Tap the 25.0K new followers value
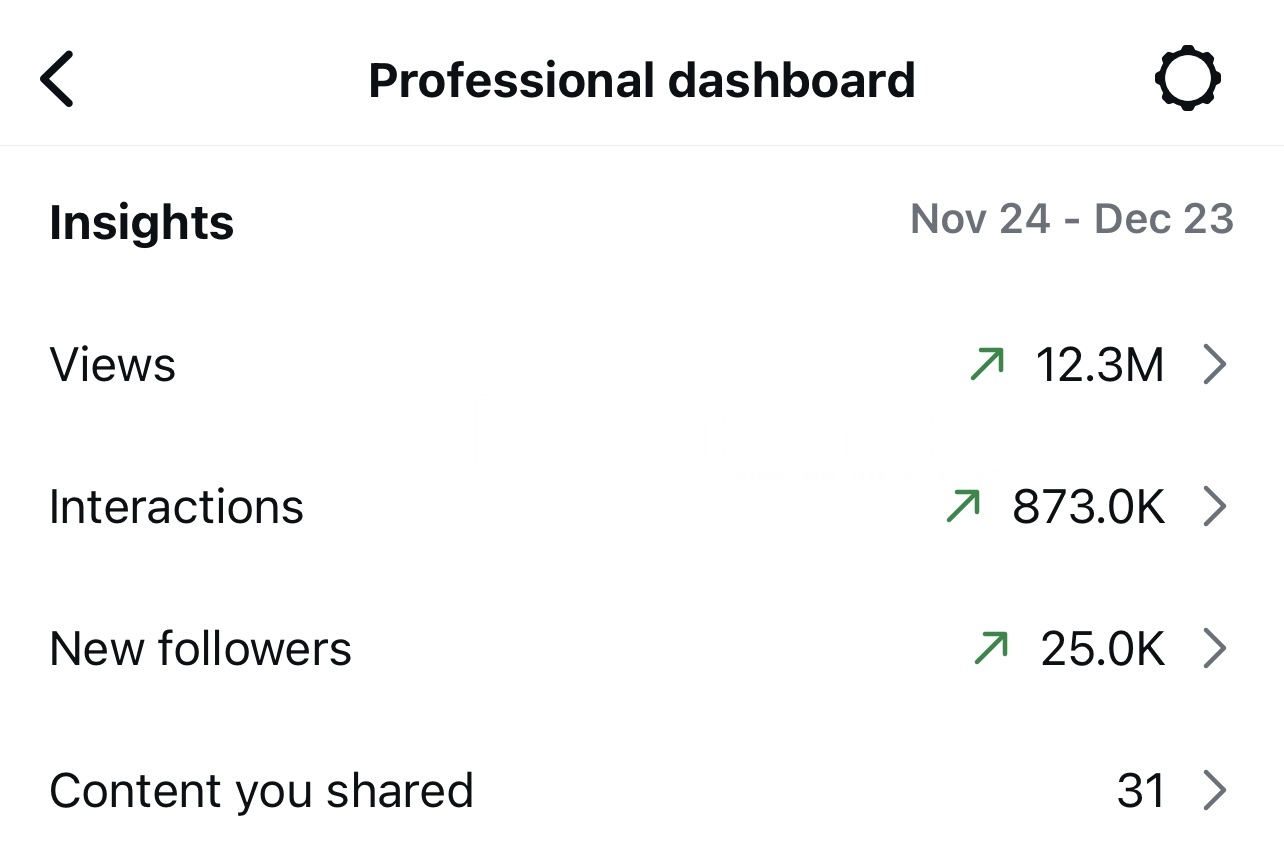The width and height of the screenshot is (1284, 860). click(1102, 649)
